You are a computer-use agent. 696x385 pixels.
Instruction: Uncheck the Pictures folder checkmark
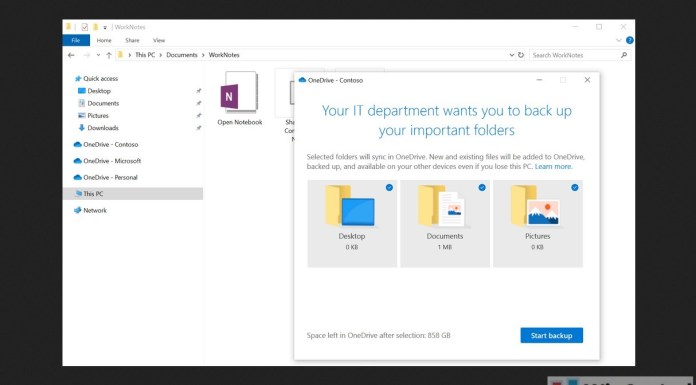click(x=575, y=187)
